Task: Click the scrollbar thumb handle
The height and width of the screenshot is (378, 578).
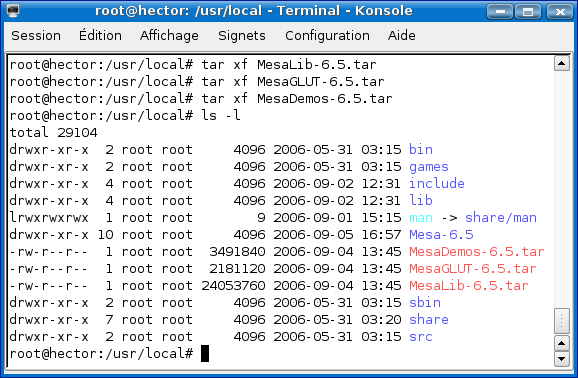Action: click(562, 321)
